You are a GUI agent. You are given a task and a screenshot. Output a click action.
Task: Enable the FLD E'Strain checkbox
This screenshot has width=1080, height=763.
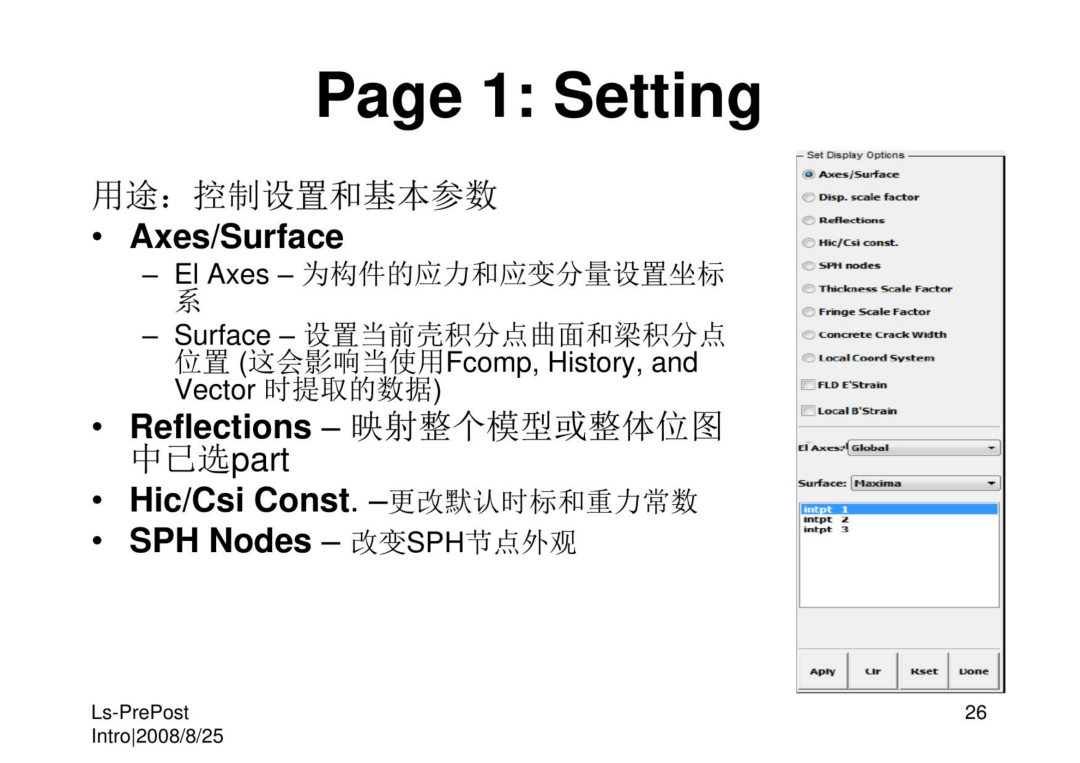808,385
